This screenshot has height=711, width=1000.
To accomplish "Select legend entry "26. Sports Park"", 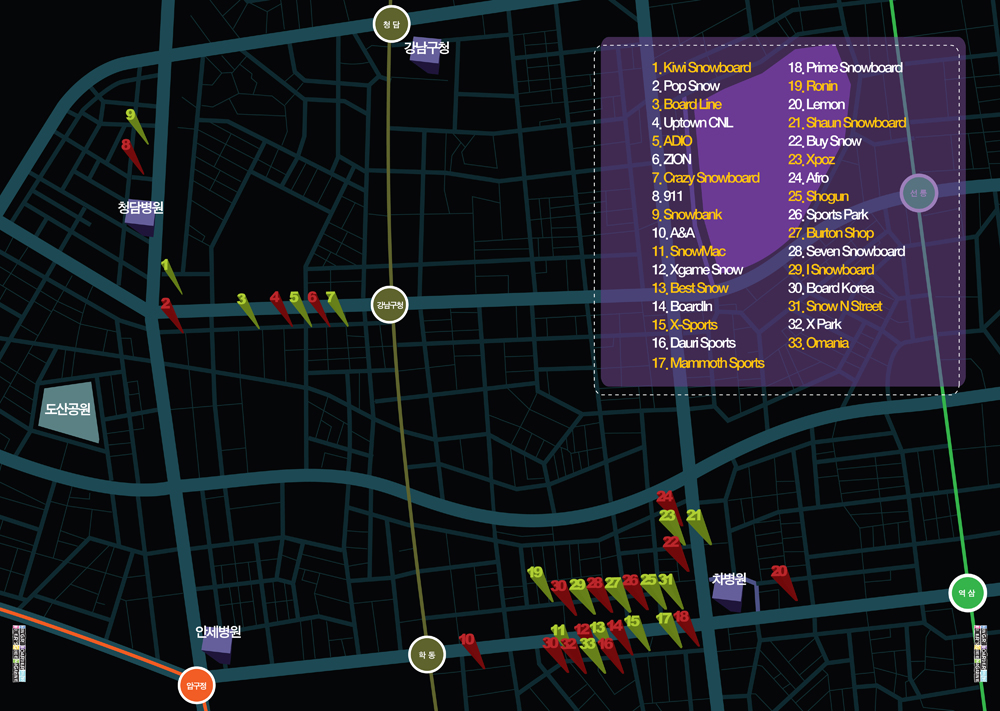I will point(828,215).
